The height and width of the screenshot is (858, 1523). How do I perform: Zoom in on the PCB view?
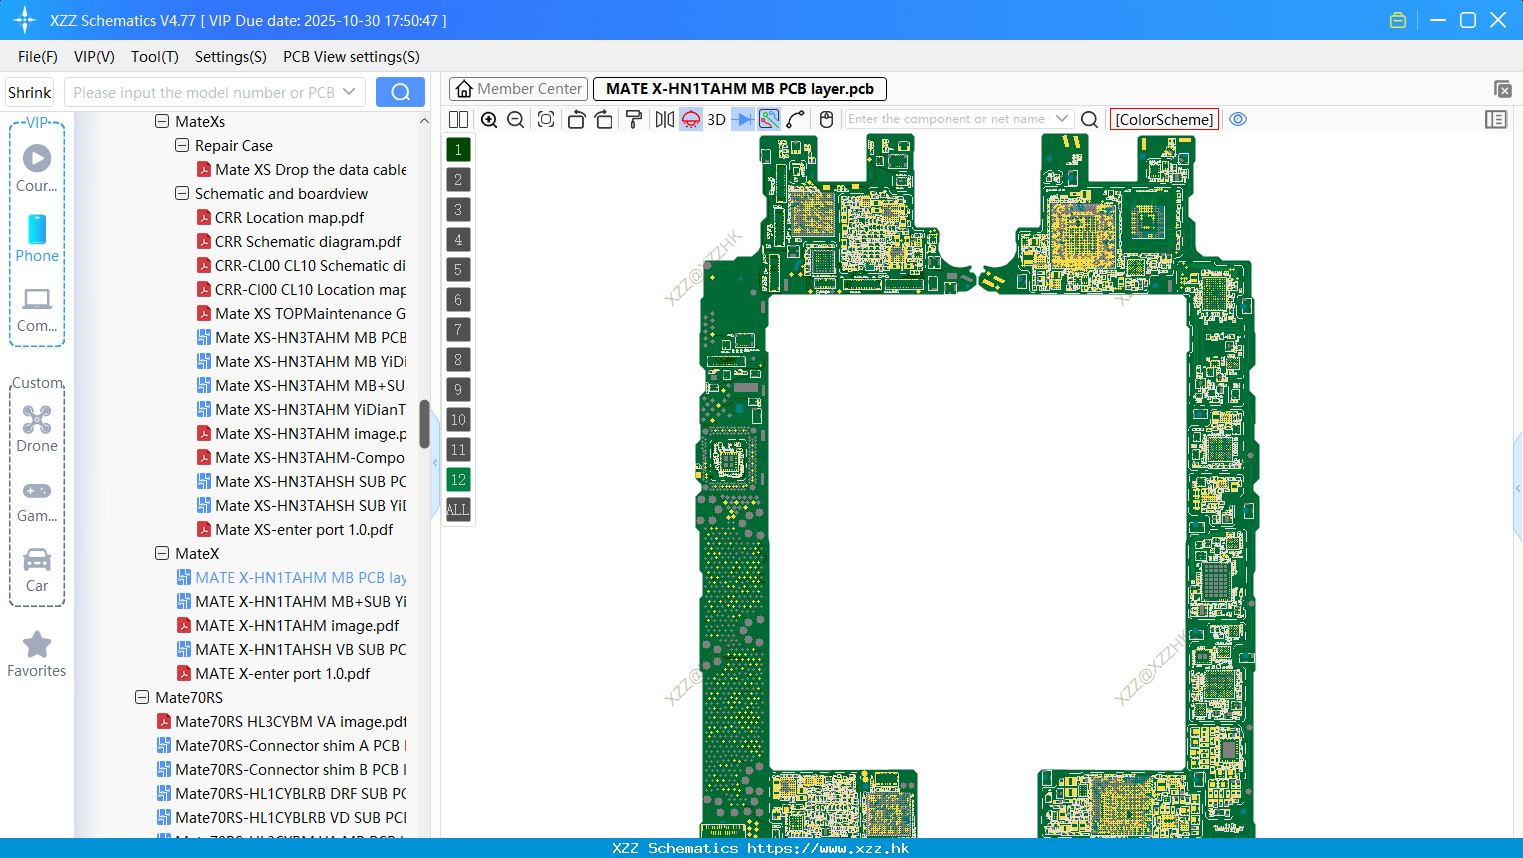[x=489, y=119]
